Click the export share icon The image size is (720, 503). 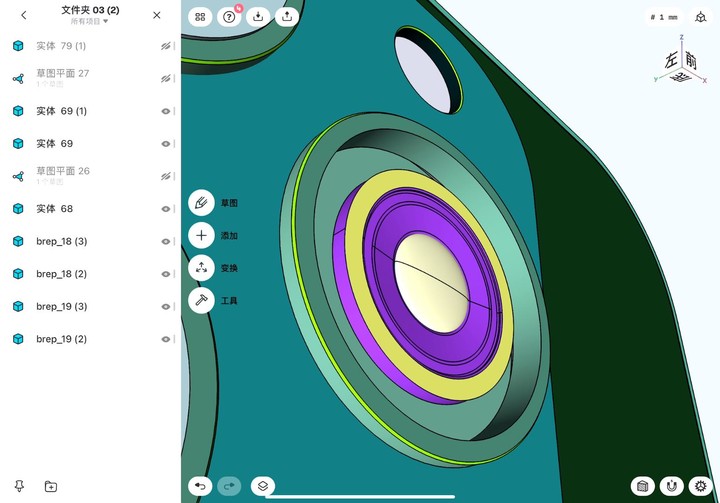(287, 17)
